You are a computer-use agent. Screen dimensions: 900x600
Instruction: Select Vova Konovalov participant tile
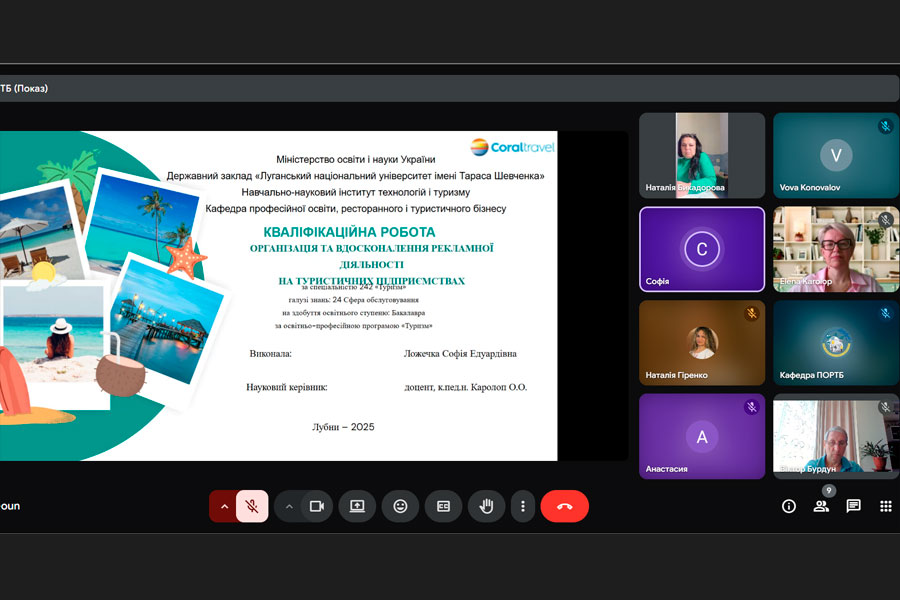pyautogui.click(x=836, y=155)
